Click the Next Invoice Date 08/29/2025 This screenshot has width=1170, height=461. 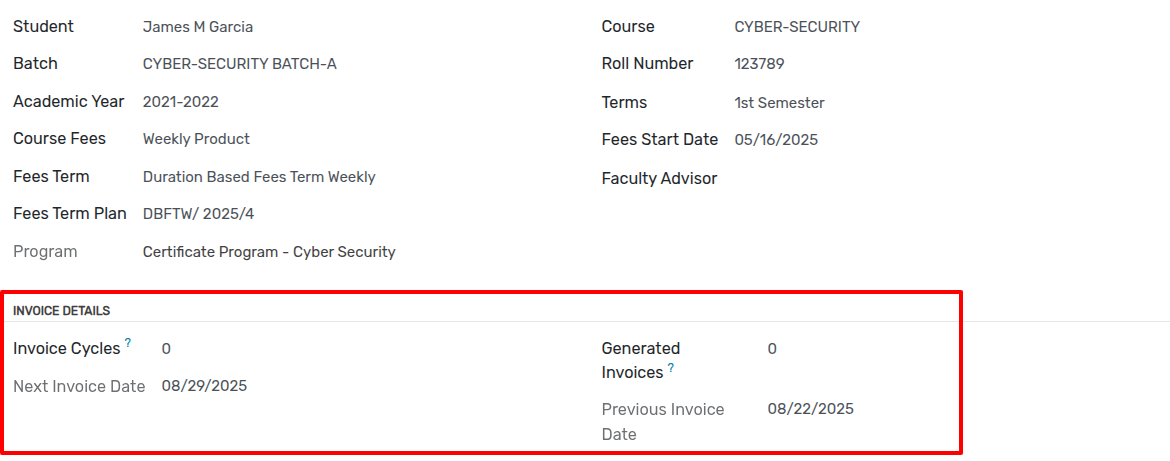click(204, 386)
